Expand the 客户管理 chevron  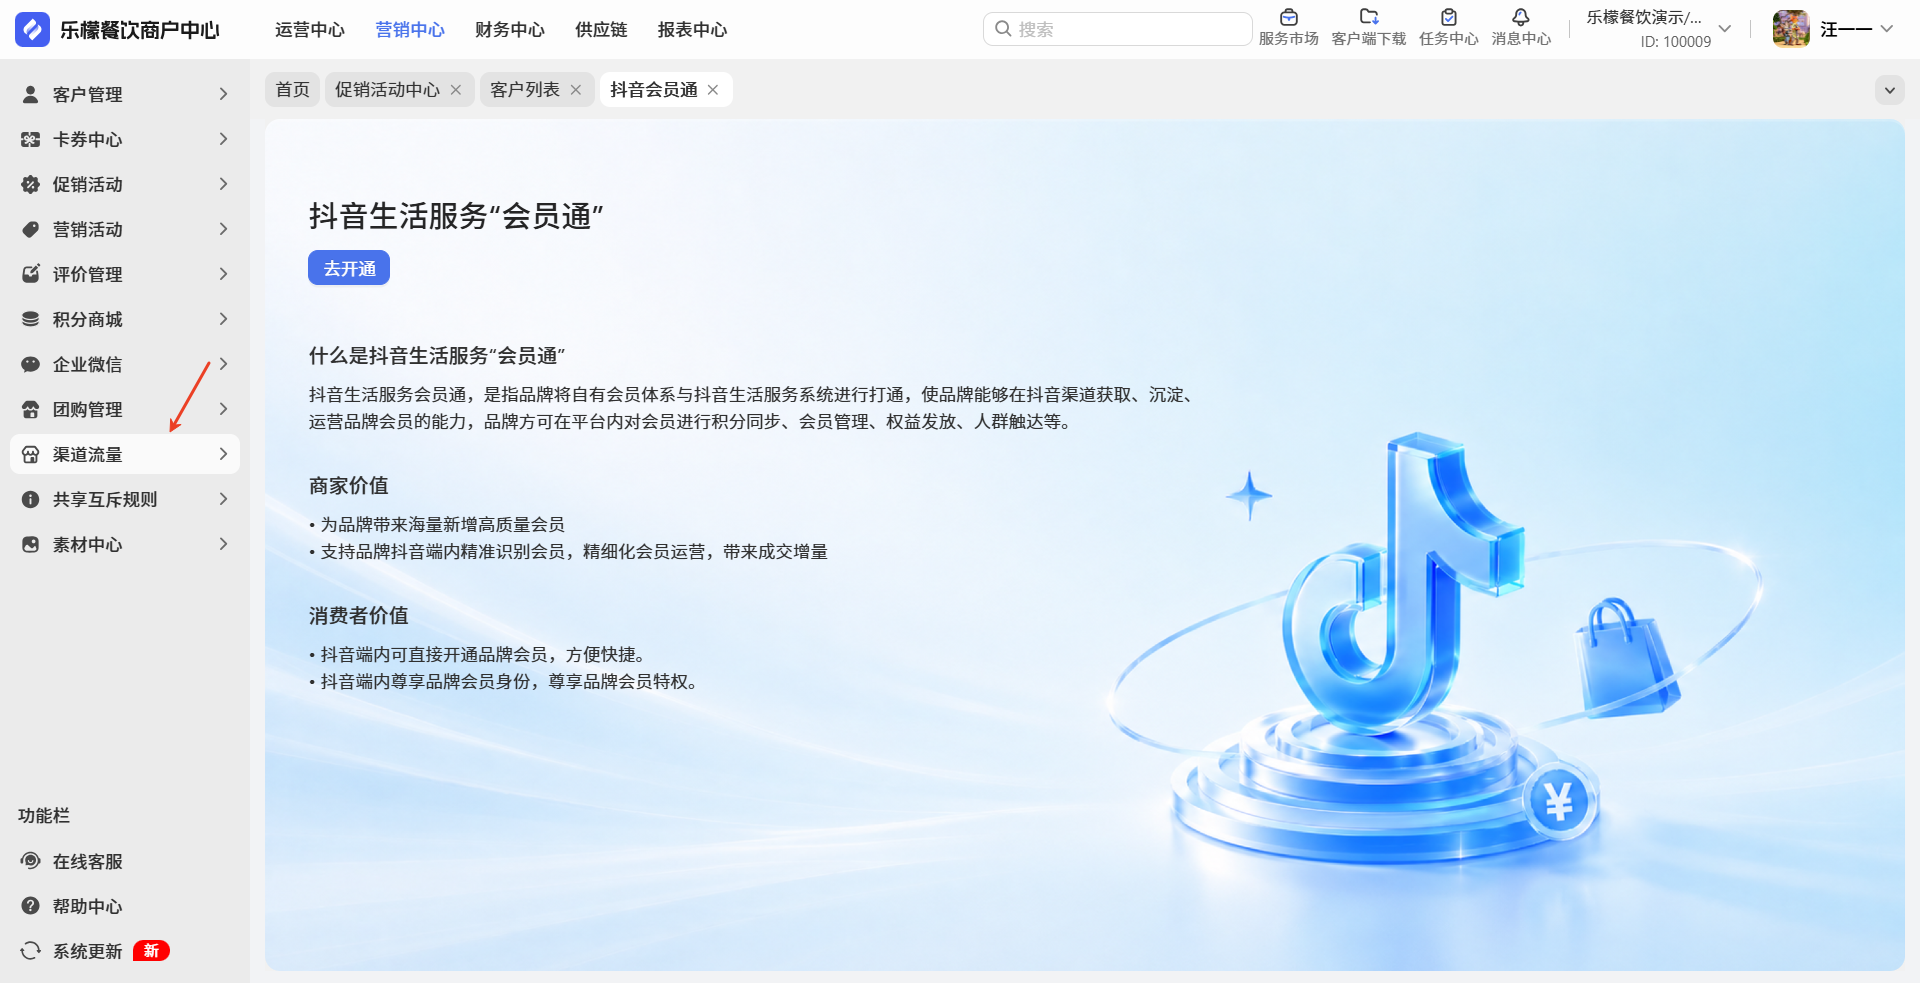click(223, 94)
